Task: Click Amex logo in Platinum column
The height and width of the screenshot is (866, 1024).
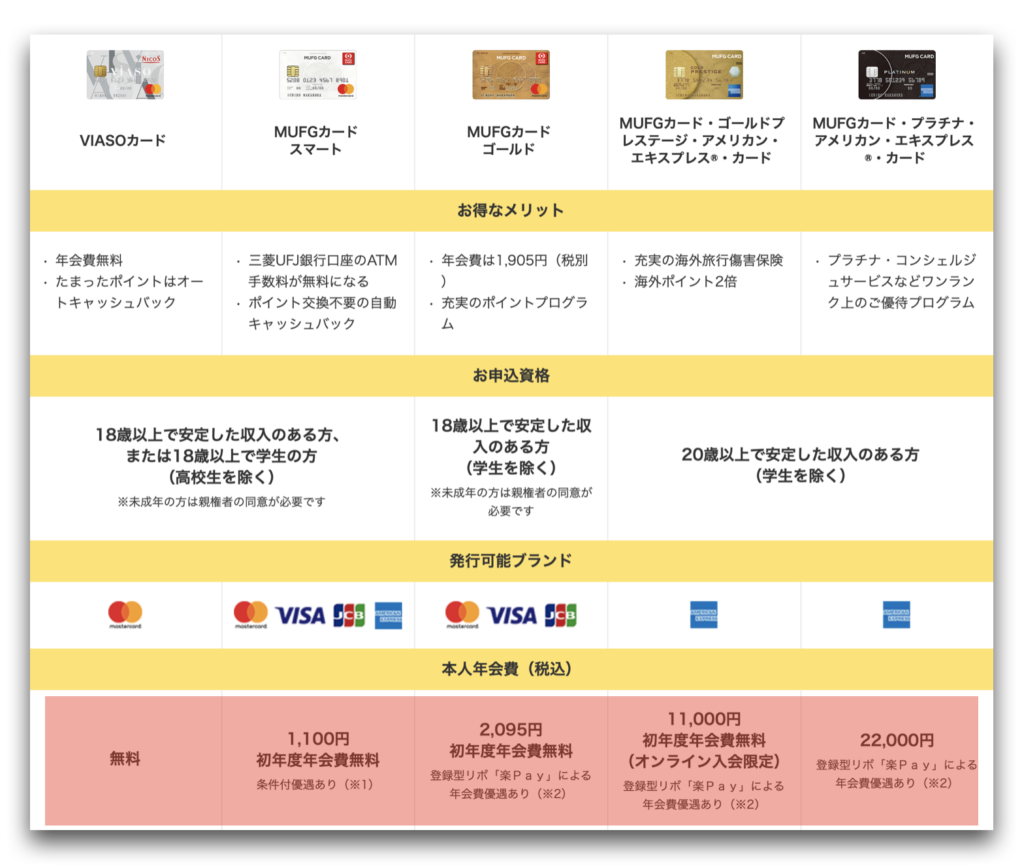Action: click(897, 615)
